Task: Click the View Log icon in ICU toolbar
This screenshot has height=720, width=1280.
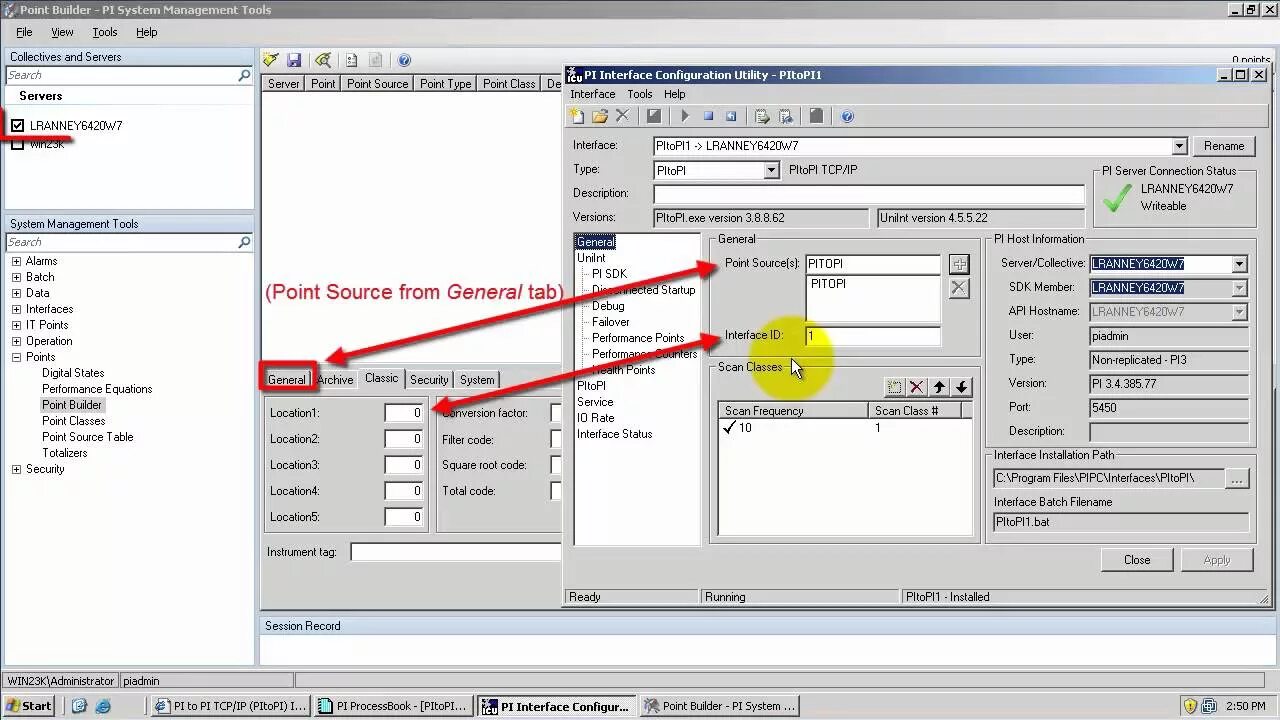Action: click(x=762, y=116)
